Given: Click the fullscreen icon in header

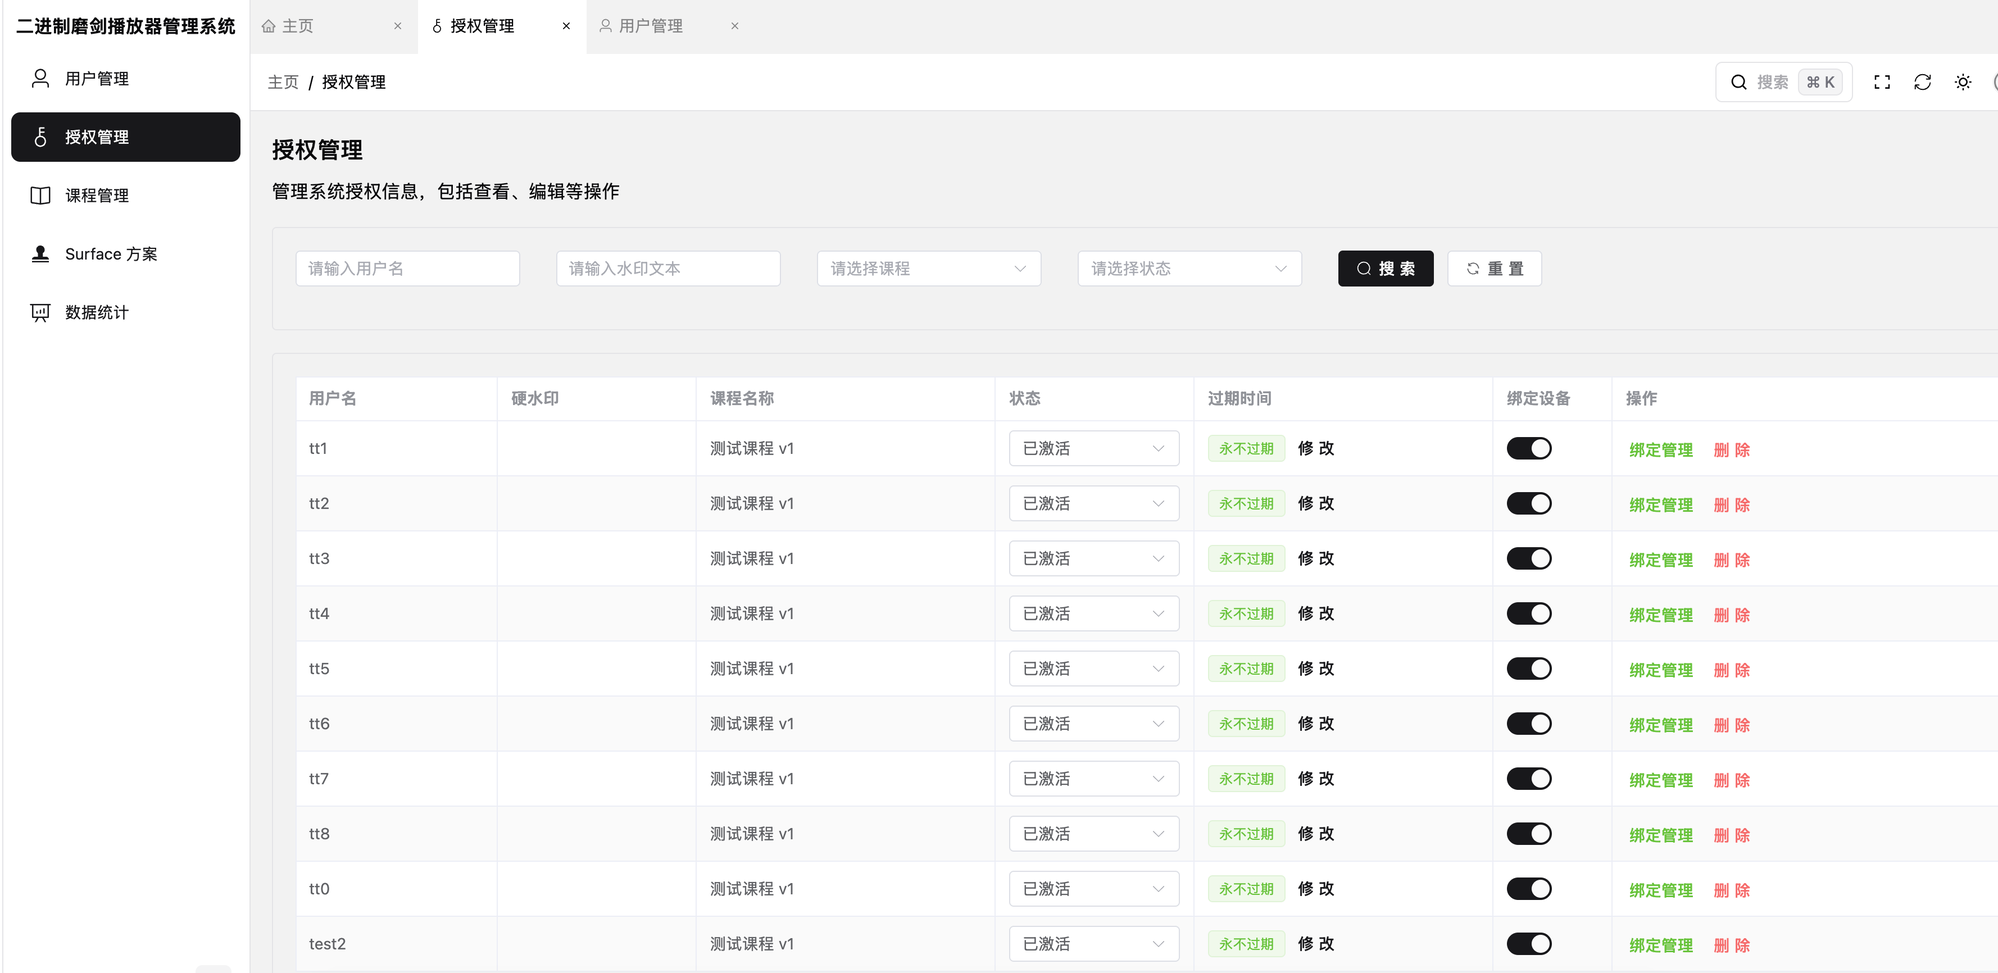Looking at the screenshot, I should pos(1881,82).
